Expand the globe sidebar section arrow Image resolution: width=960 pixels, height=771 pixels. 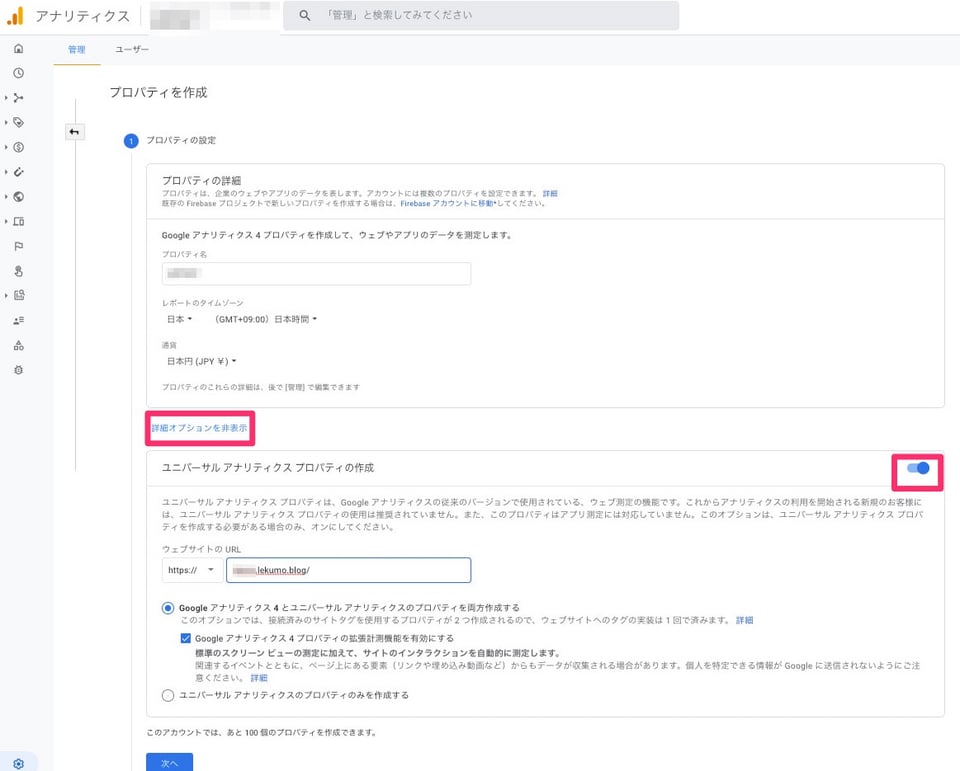click(x=6, y=197)
